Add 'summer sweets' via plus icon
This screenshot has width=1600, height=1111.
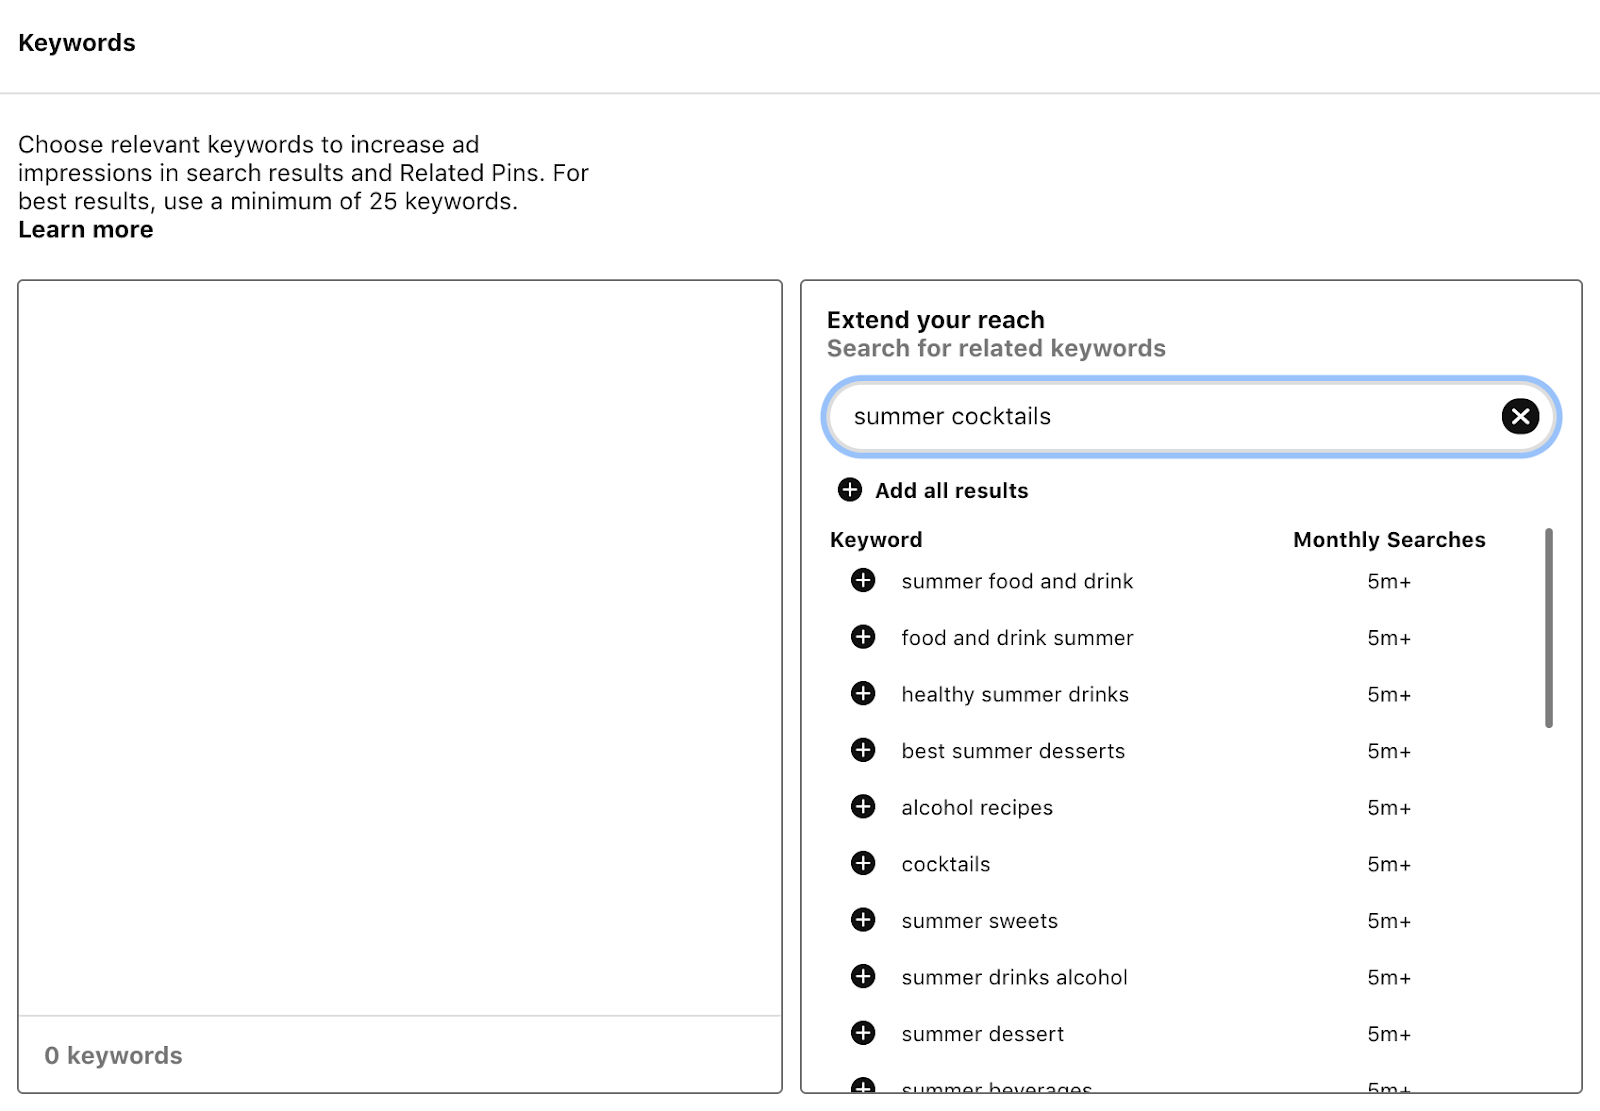coord(863,920)
